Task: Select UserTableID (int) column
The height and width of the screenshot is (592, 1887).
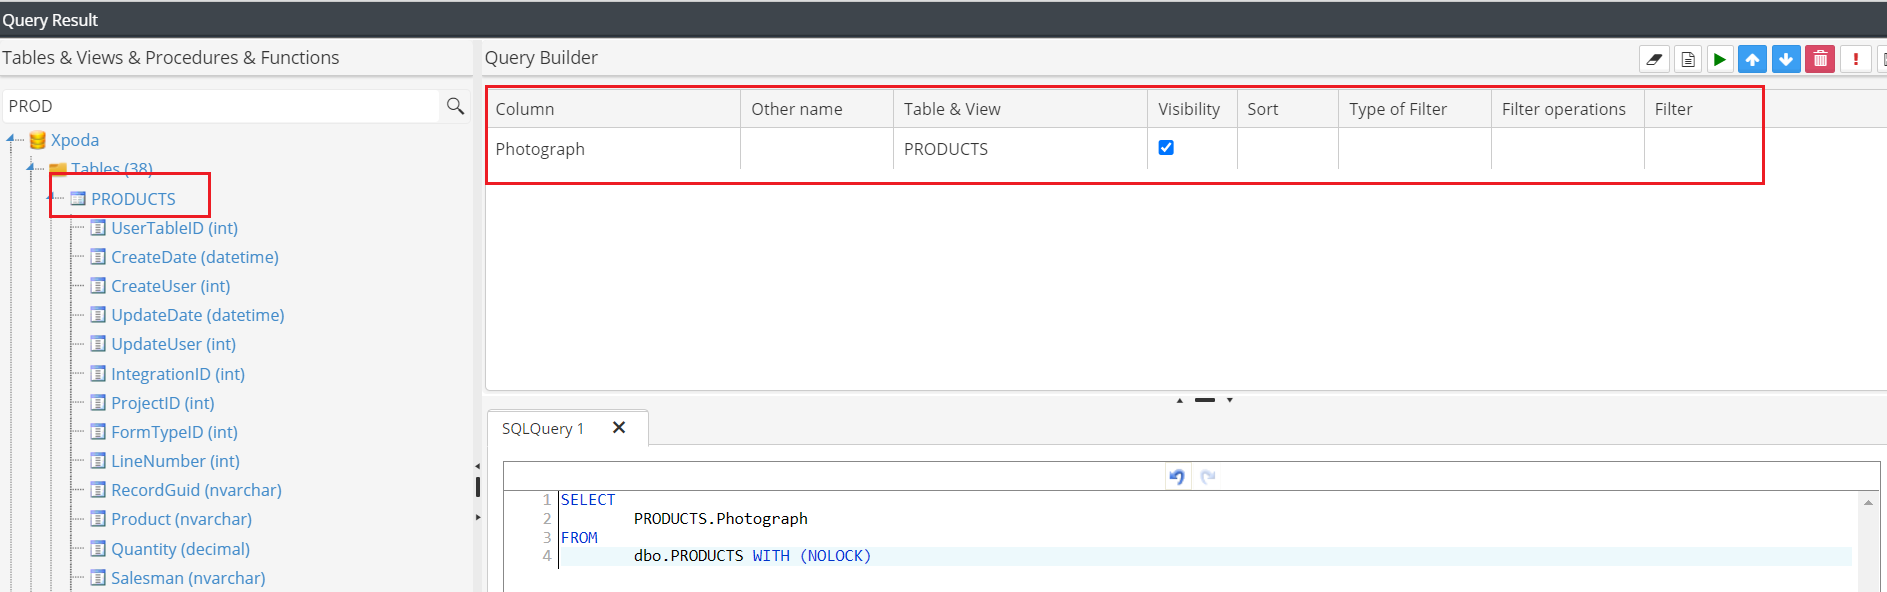Action: point(174,228)
